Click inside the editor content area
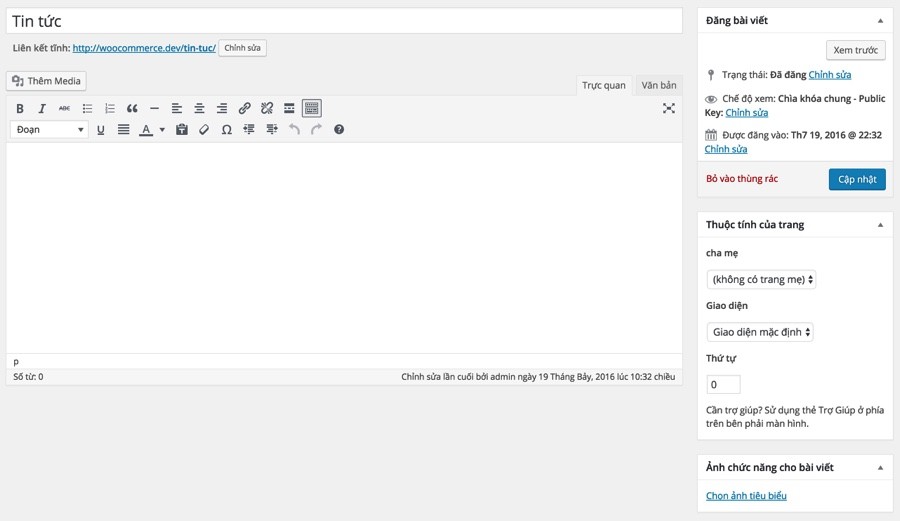900x521 pixels. [x=344, y=248]
